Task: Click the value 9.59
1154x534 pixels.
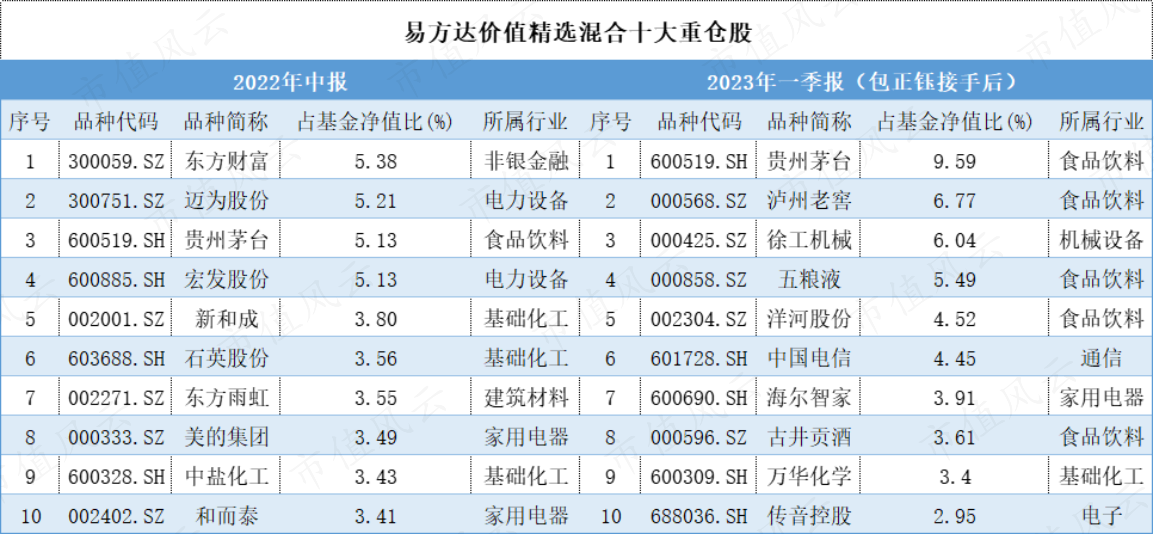Action: pyautogui.click(x=955, y=161)
